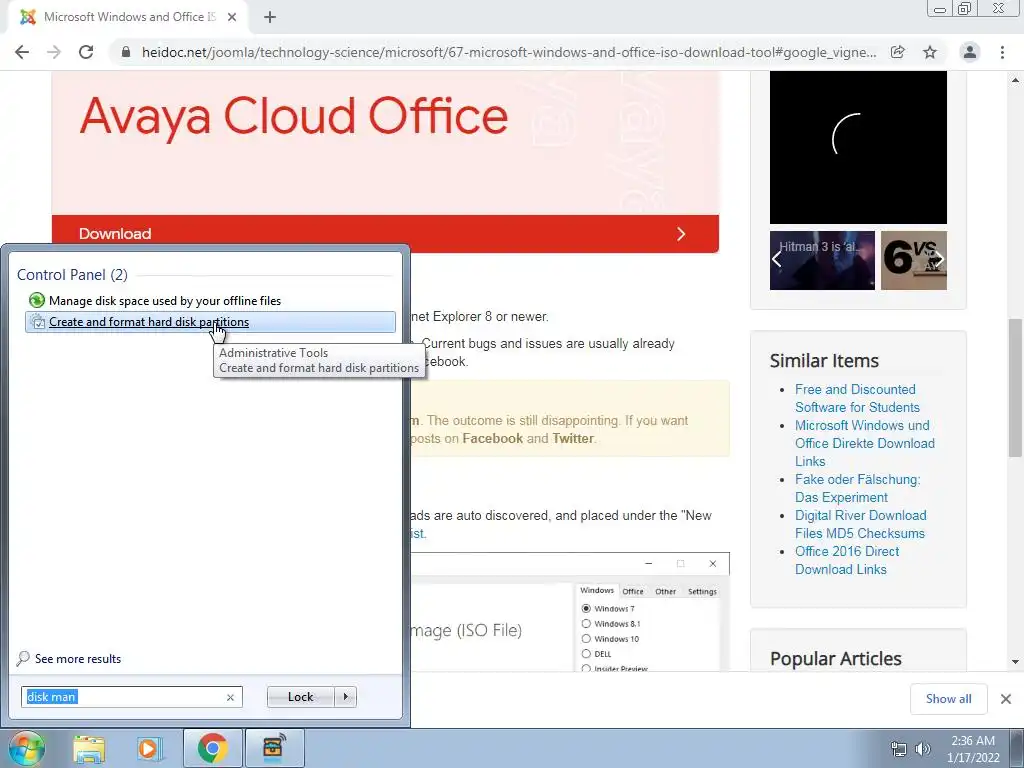The width and height of the screenshot is (1024, 768).
Task: Clear the Start menu search text
Action: click(x=231, y=697)
